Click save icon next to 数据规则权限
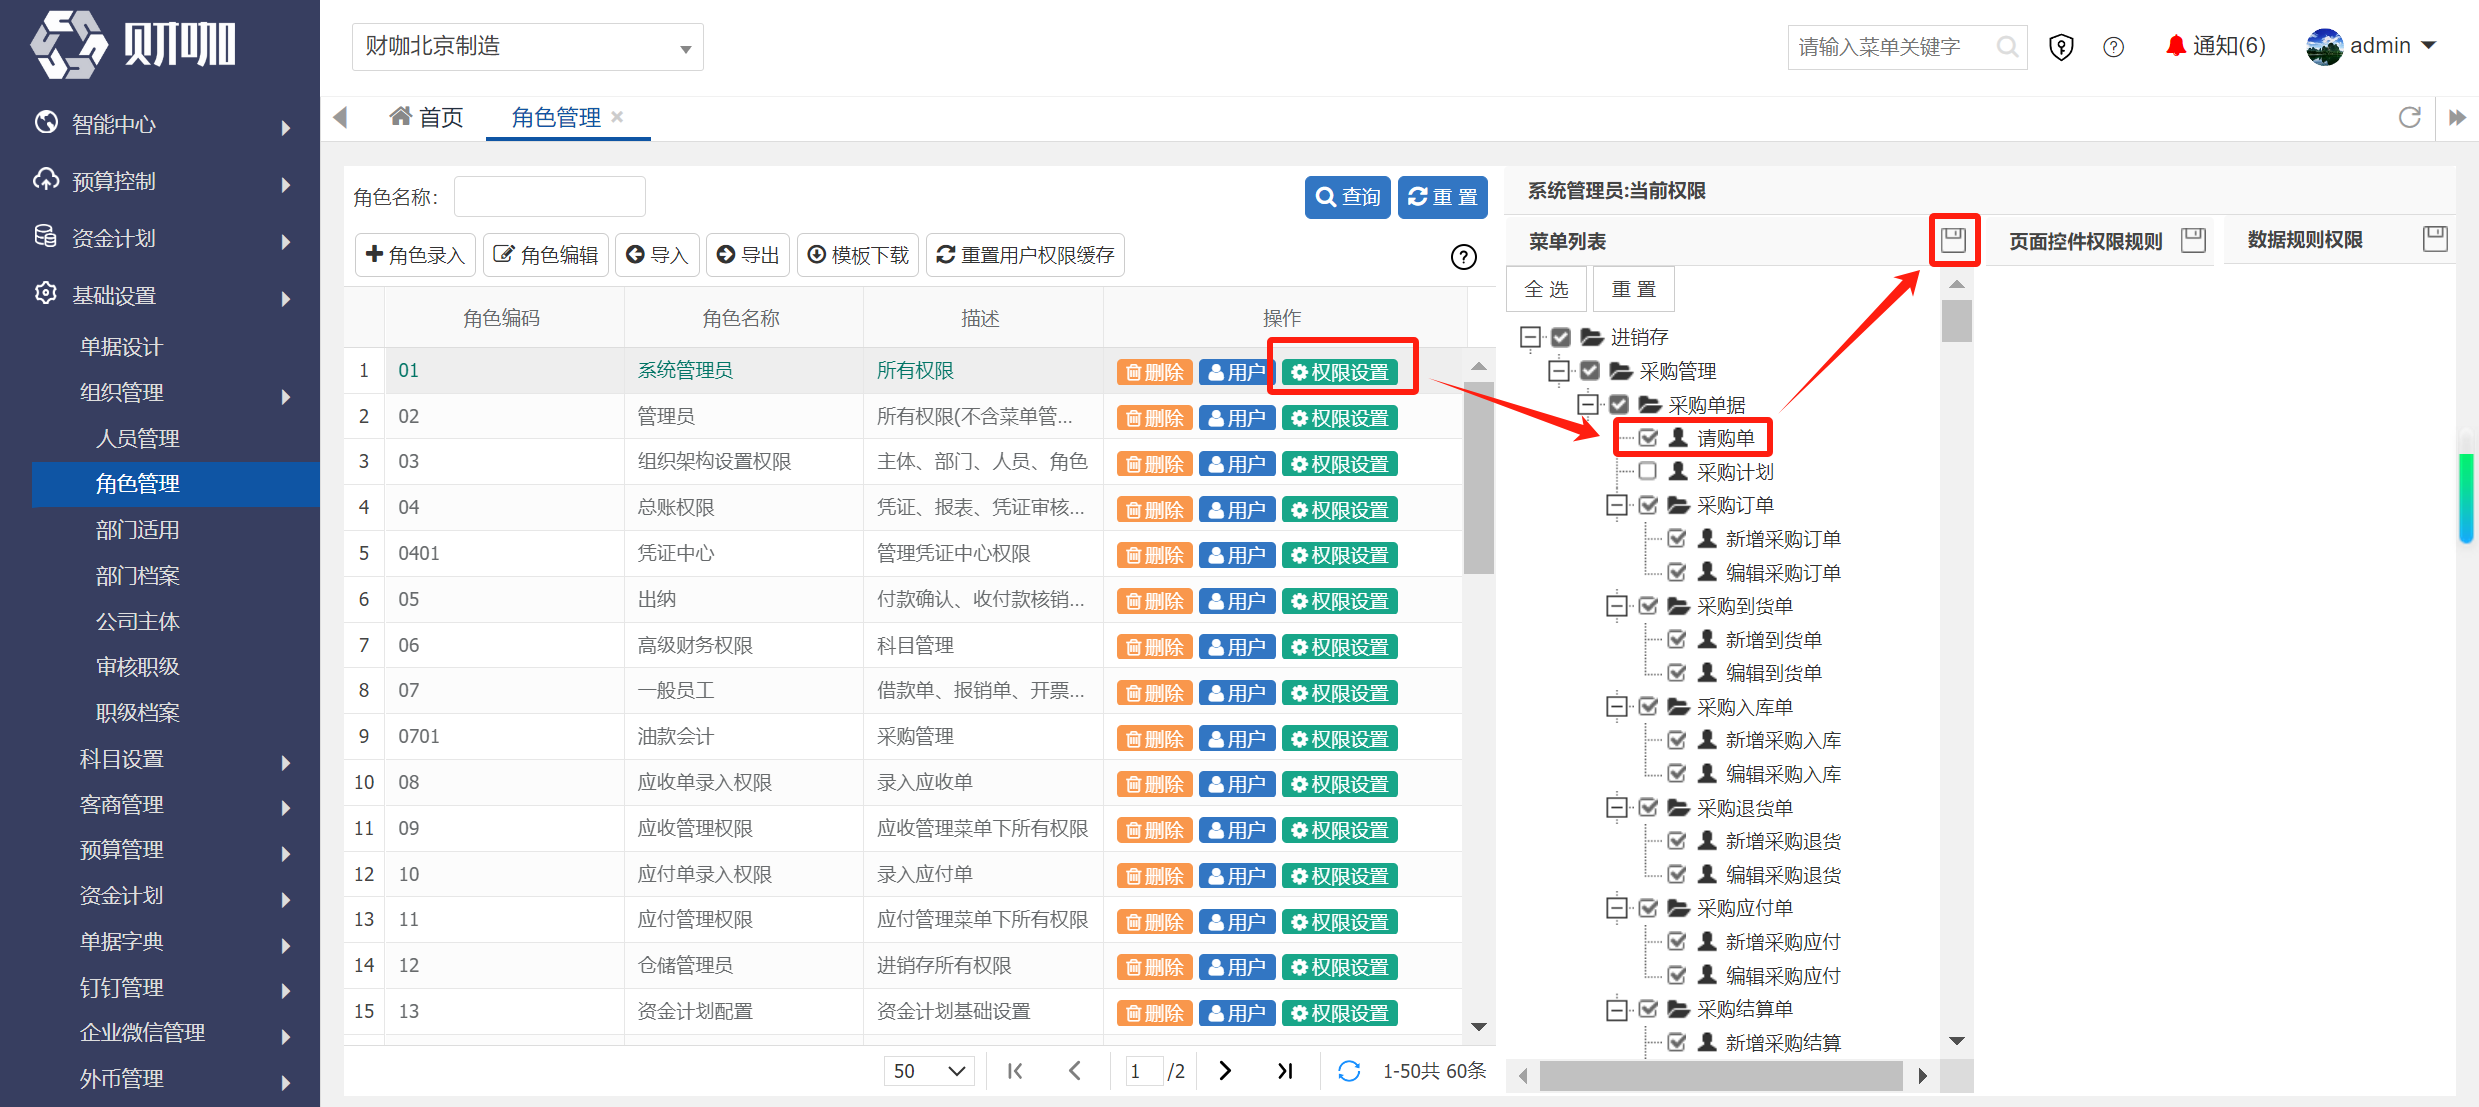 (x=2435, y=239)
